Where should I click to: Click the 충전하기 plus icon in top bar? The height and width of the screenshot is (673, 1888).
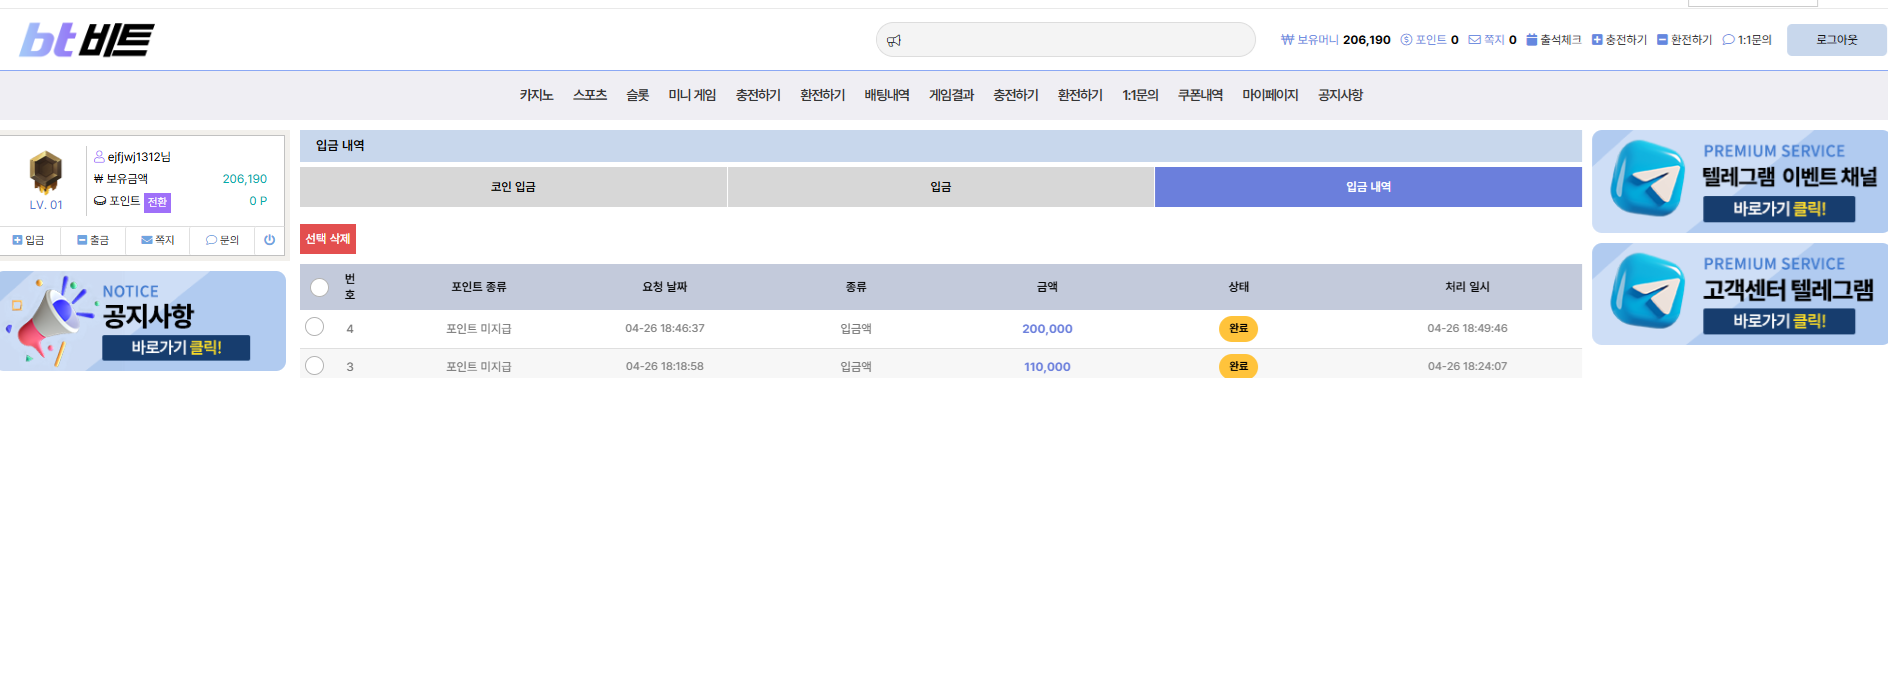1597,40
